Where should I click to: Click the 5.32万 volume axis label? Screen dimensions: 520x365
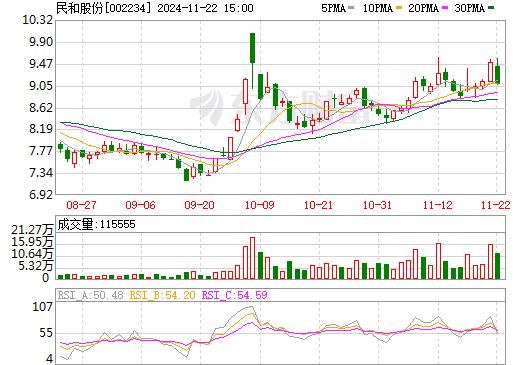click(35, 266)
